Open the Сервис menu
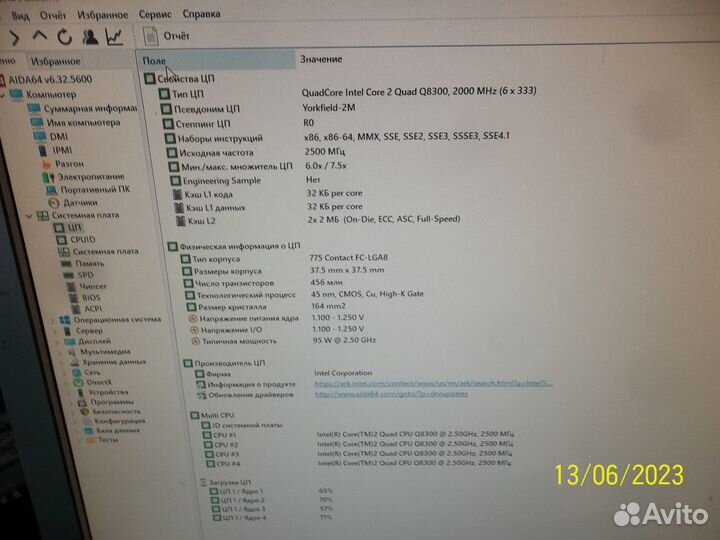Screen dimensions: 720x540 (155, 14)
